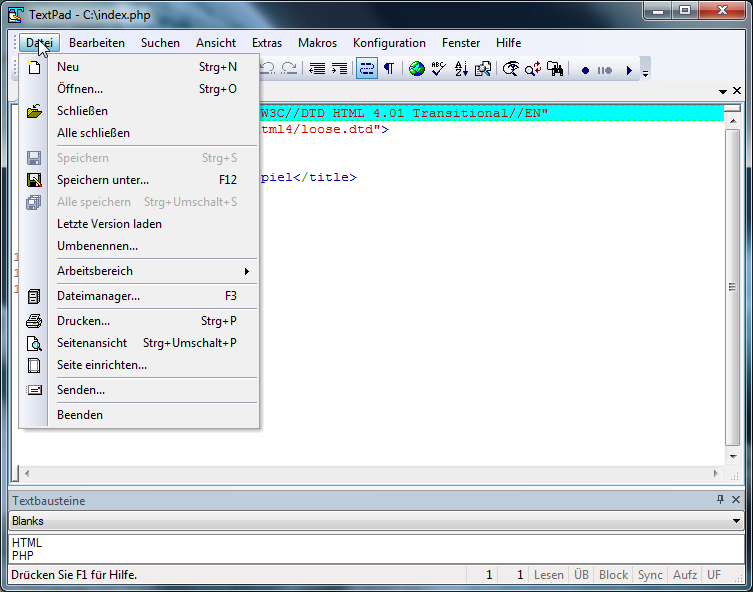Click the print preview magnifier icon
The height and width of the screenshot is (592, 753).
click(x=34, y=343)
